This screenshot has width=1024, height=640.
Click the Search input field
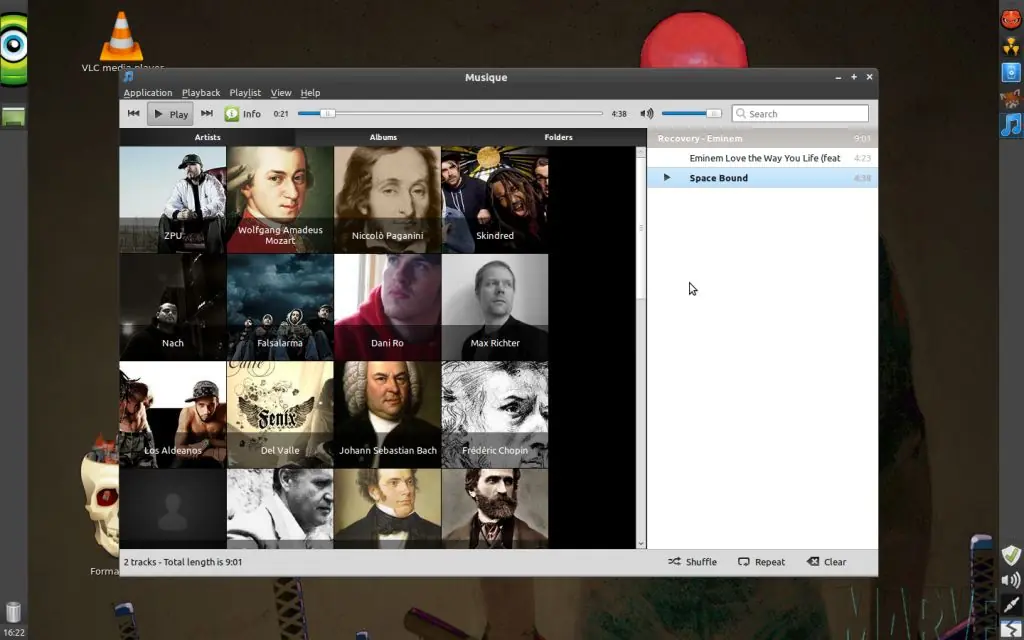pos(800,114)
